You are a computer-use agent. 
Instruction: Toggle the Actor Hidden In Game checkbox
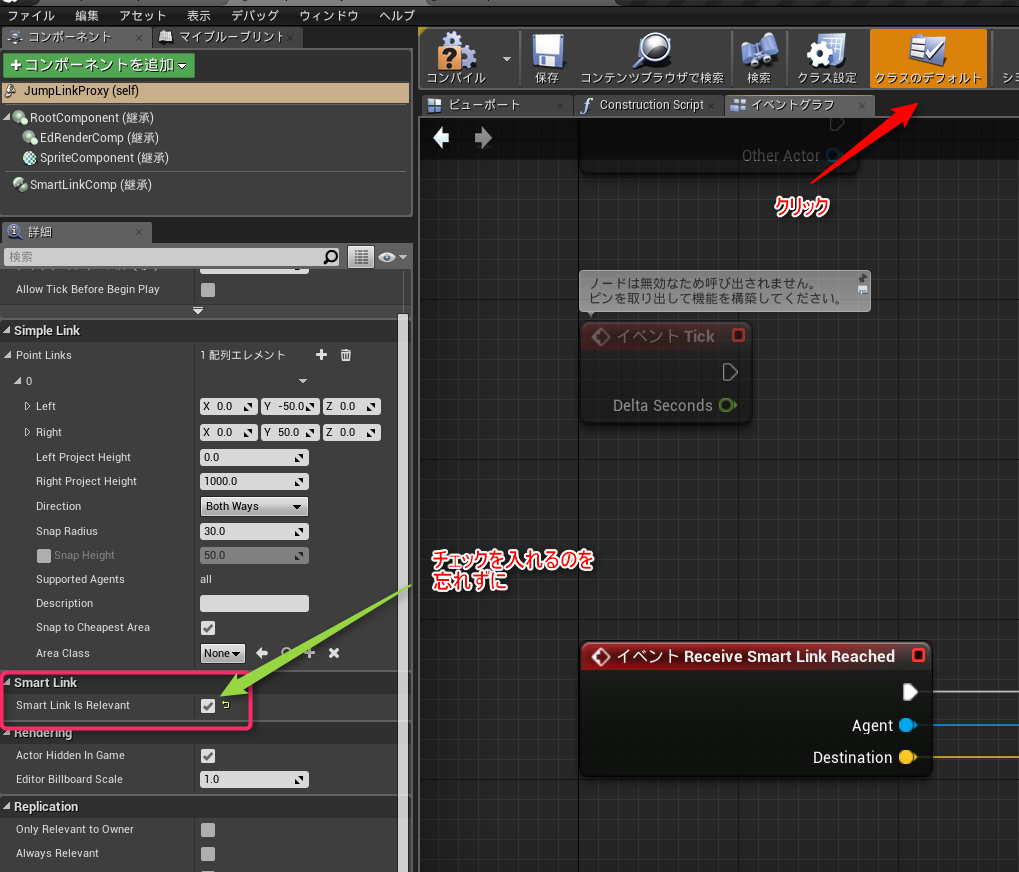click(x=207, y=755)
